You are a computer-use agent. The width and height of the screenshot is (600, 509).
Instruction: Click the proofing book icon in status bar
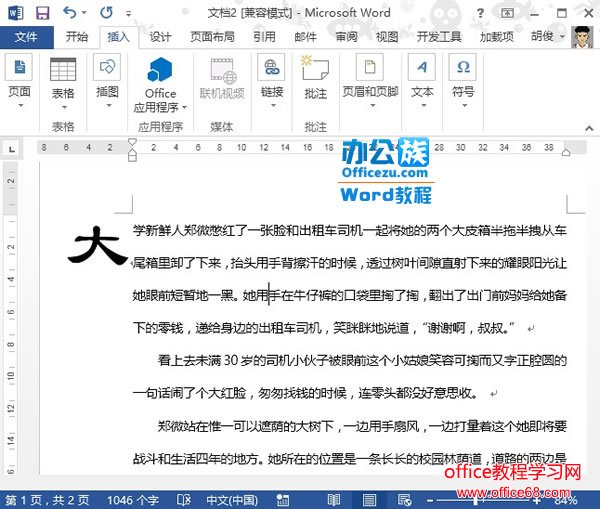(184, 500)
